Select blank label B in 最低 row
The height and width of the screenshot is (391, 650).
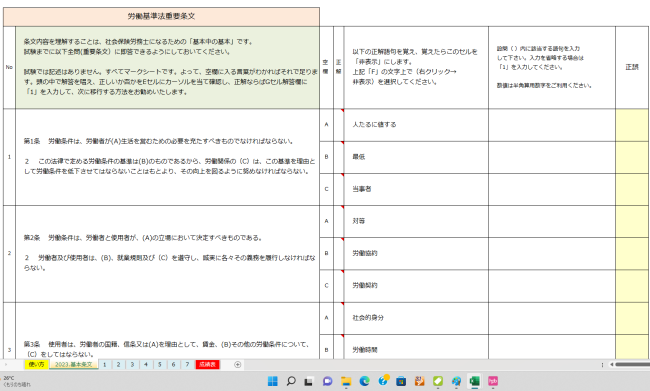[326, 157]
